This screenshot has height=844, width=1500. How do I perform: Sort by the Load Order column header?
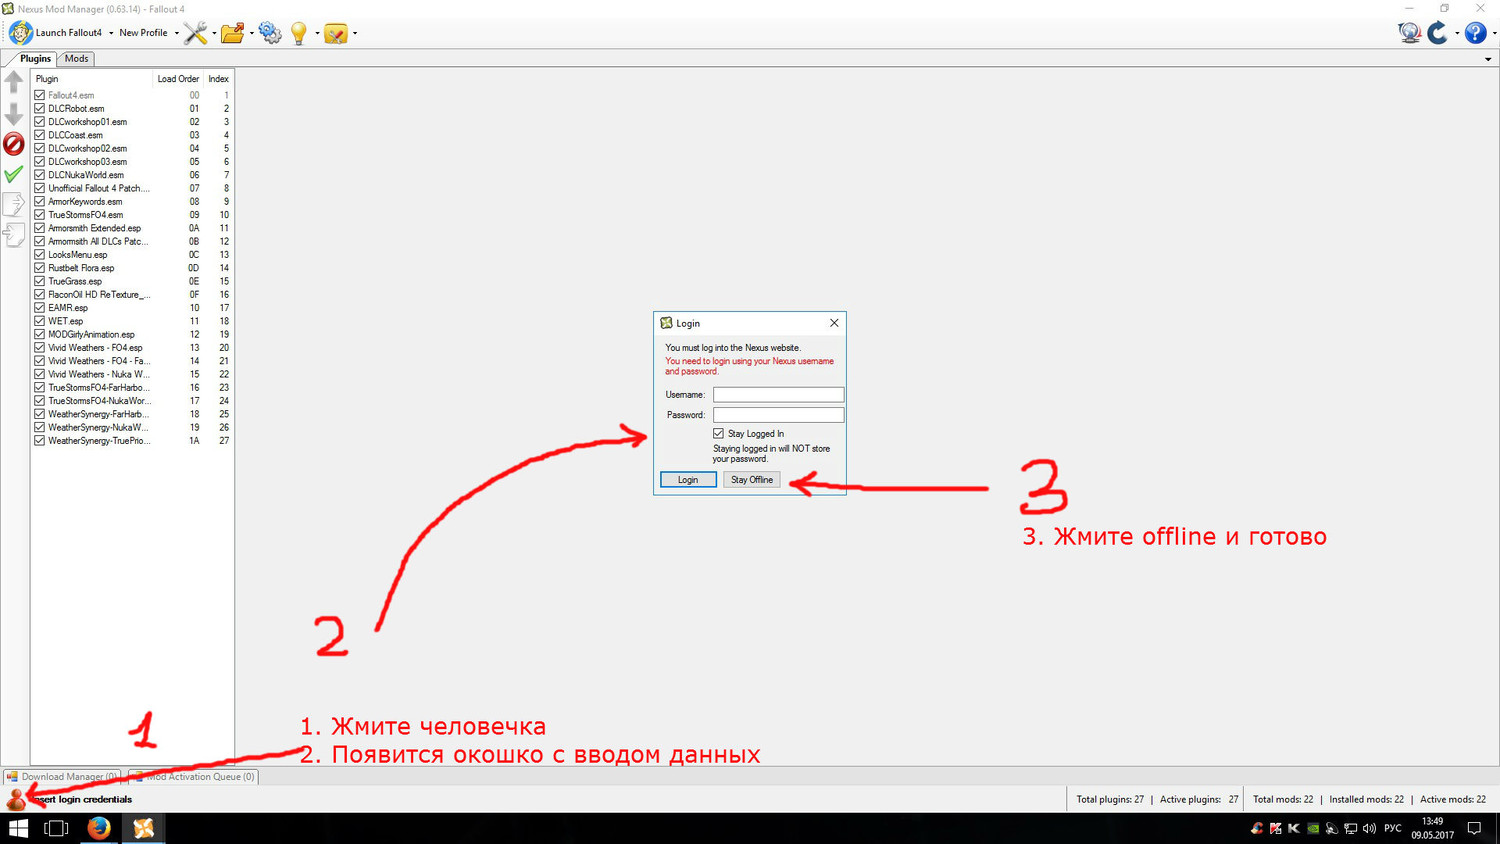(x=178, y=79)
